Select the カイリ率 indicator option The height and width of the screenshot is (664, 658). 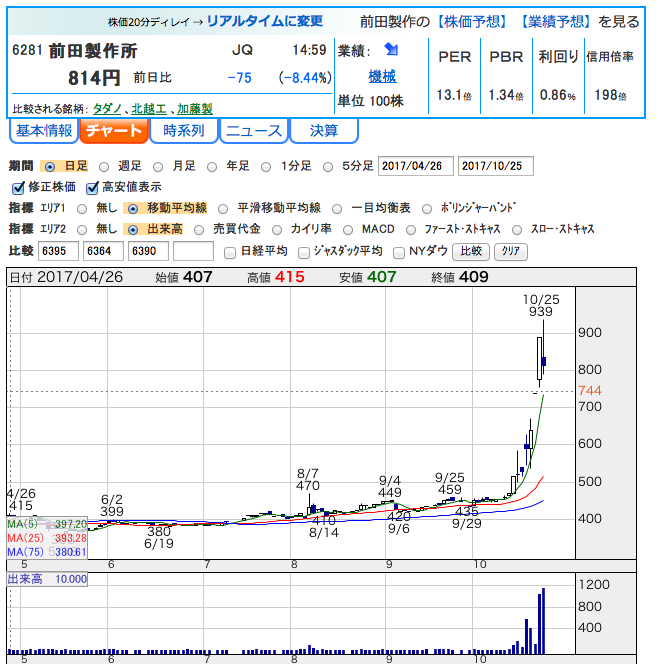click(x=277, y=230)
